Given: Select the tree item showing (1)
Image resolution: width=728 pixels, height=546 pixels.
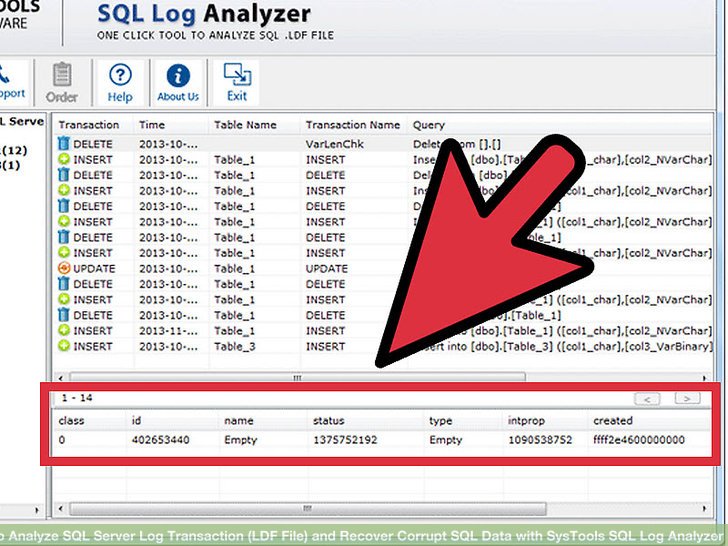Looking at the screenshot, I should pyautogui.click(x=10, y=165).
